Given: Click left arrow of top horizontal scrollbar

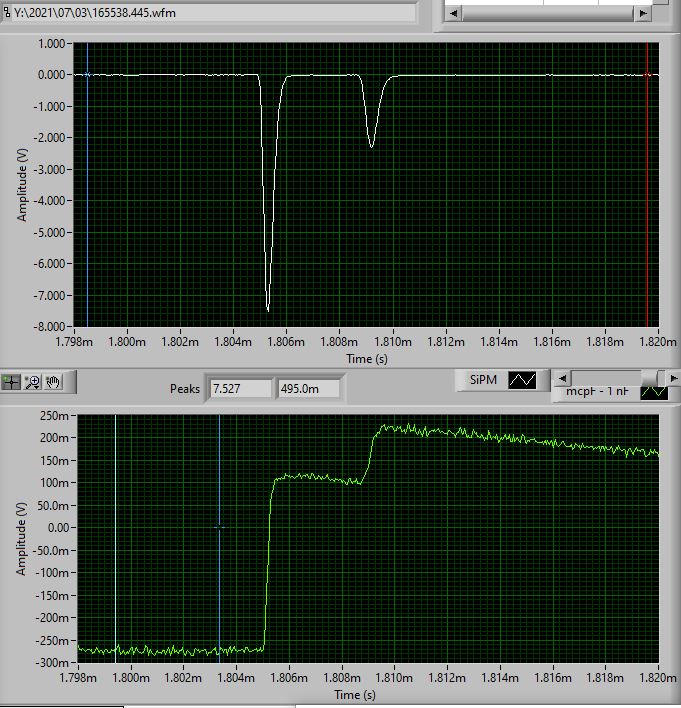Looking at the screenshot, I should tap(453, 14).
